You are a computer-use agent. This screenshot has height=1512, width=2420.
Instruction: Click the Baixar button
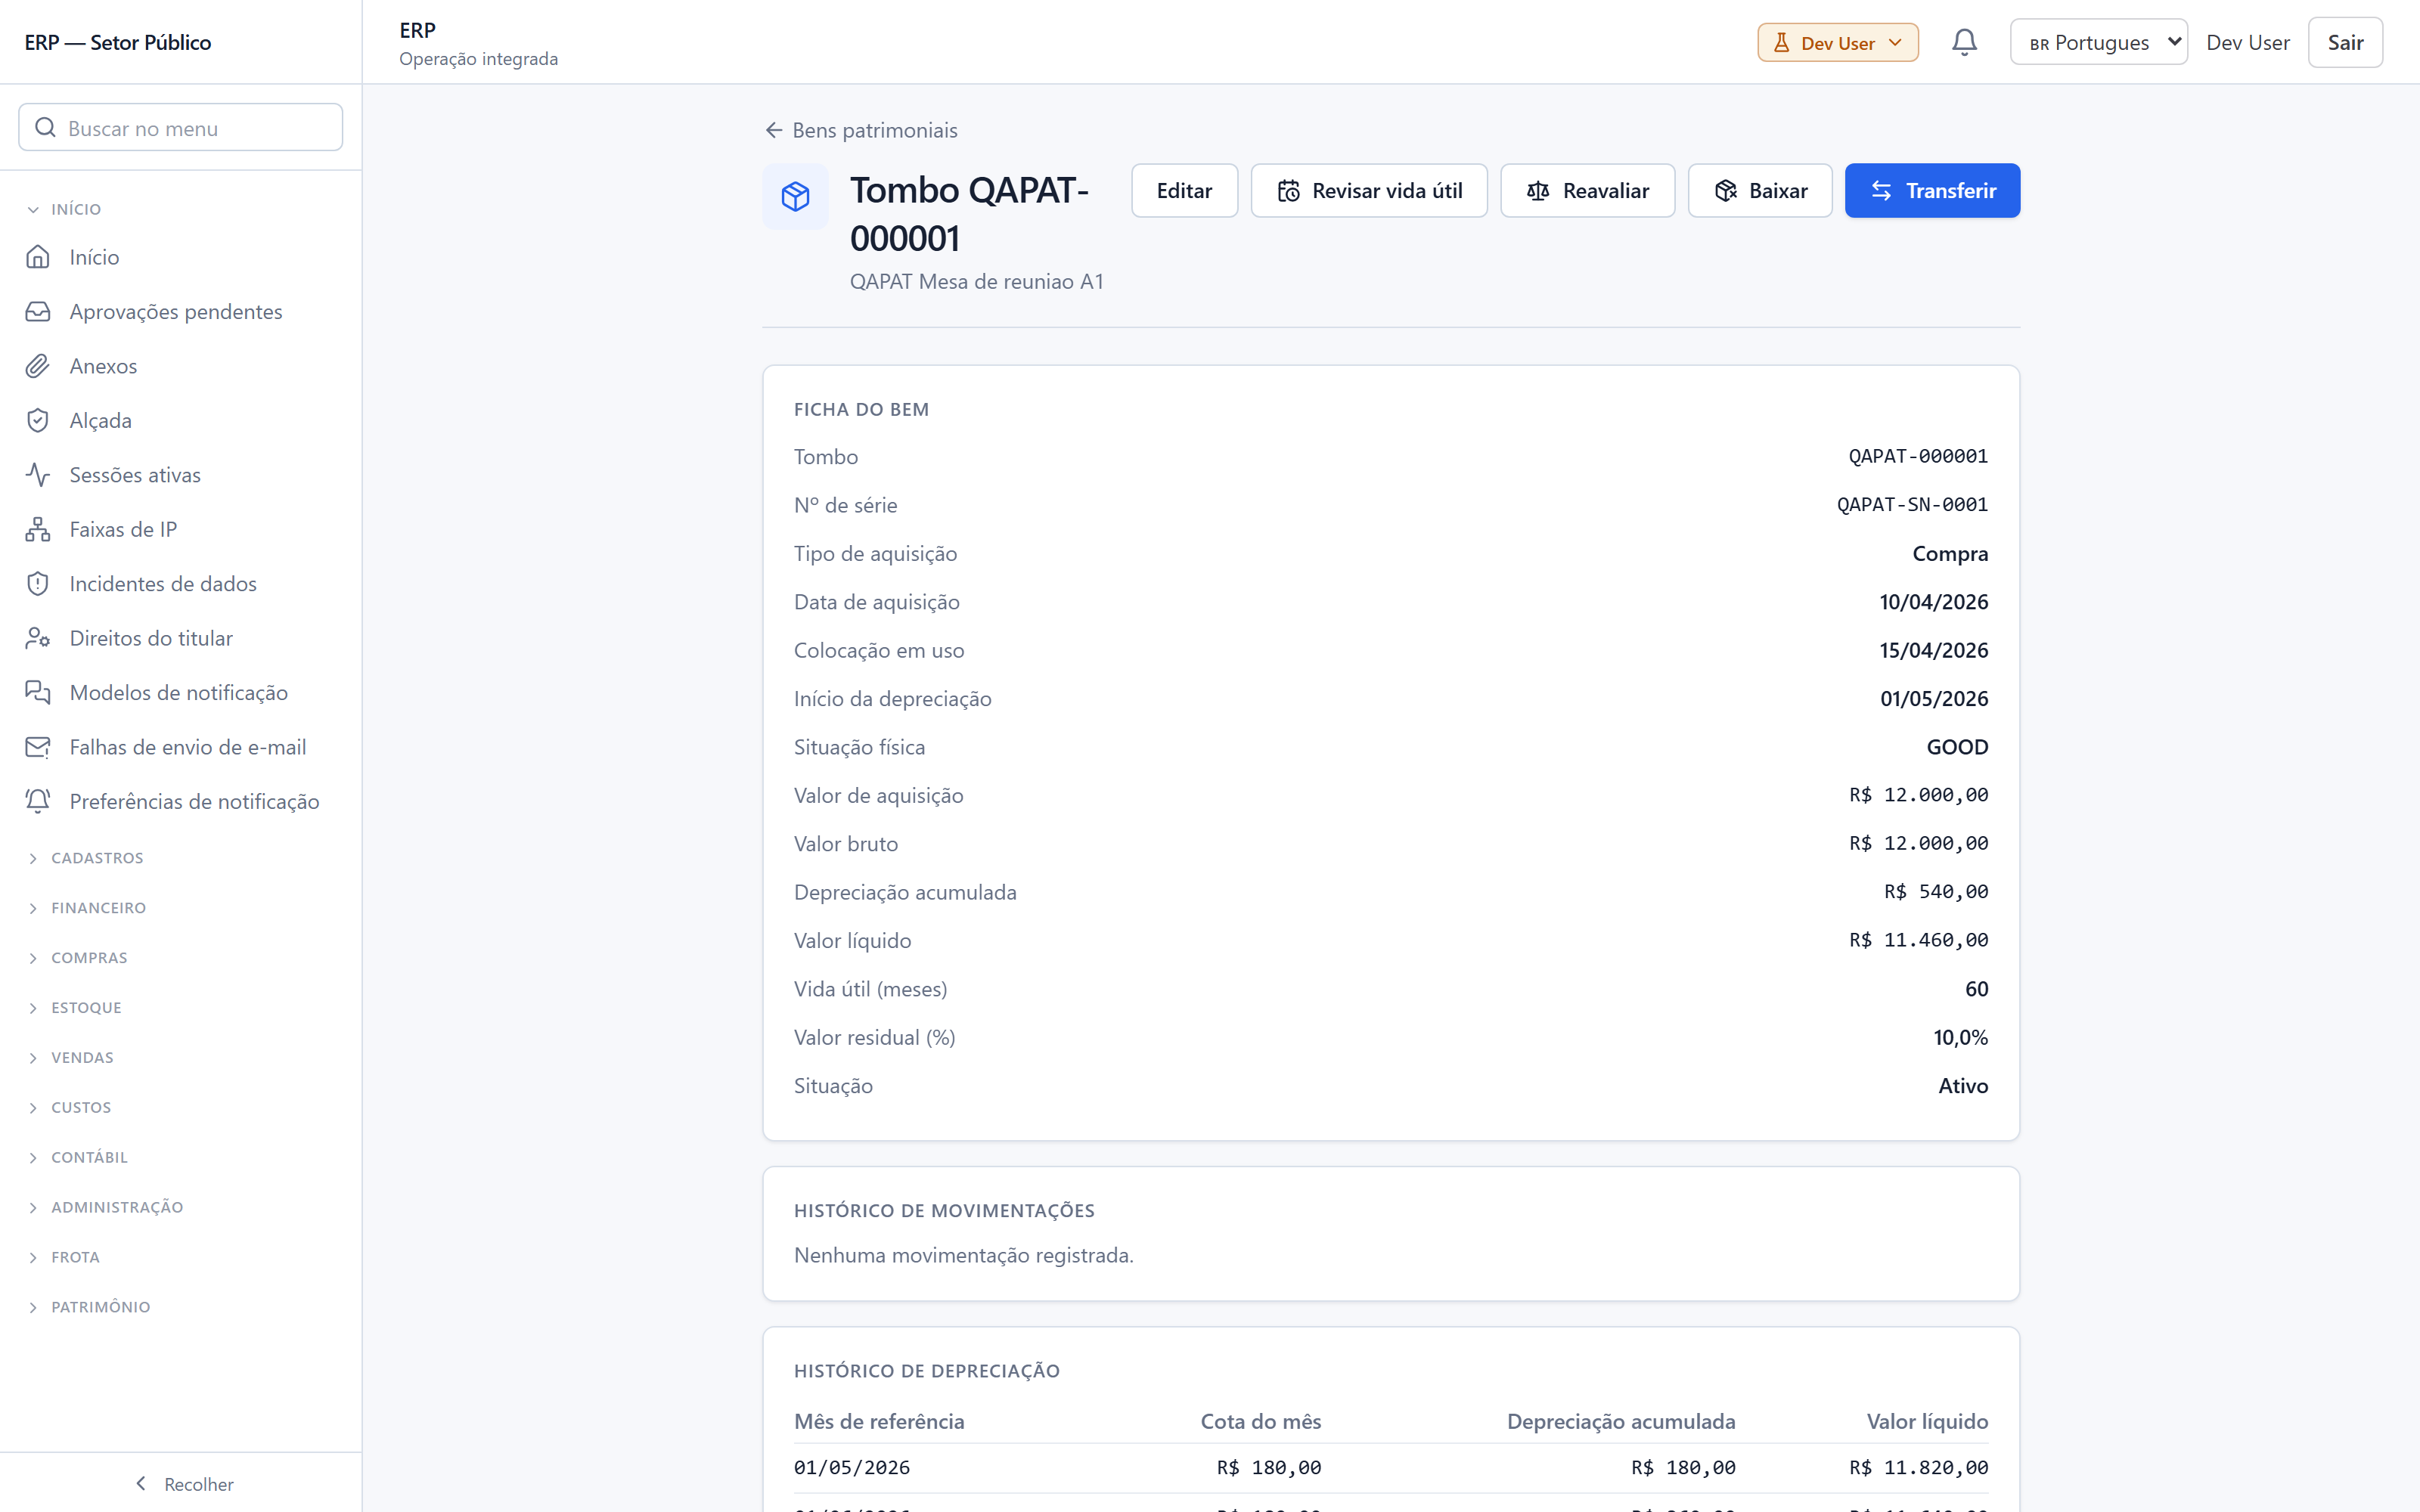pos(1760,190)
